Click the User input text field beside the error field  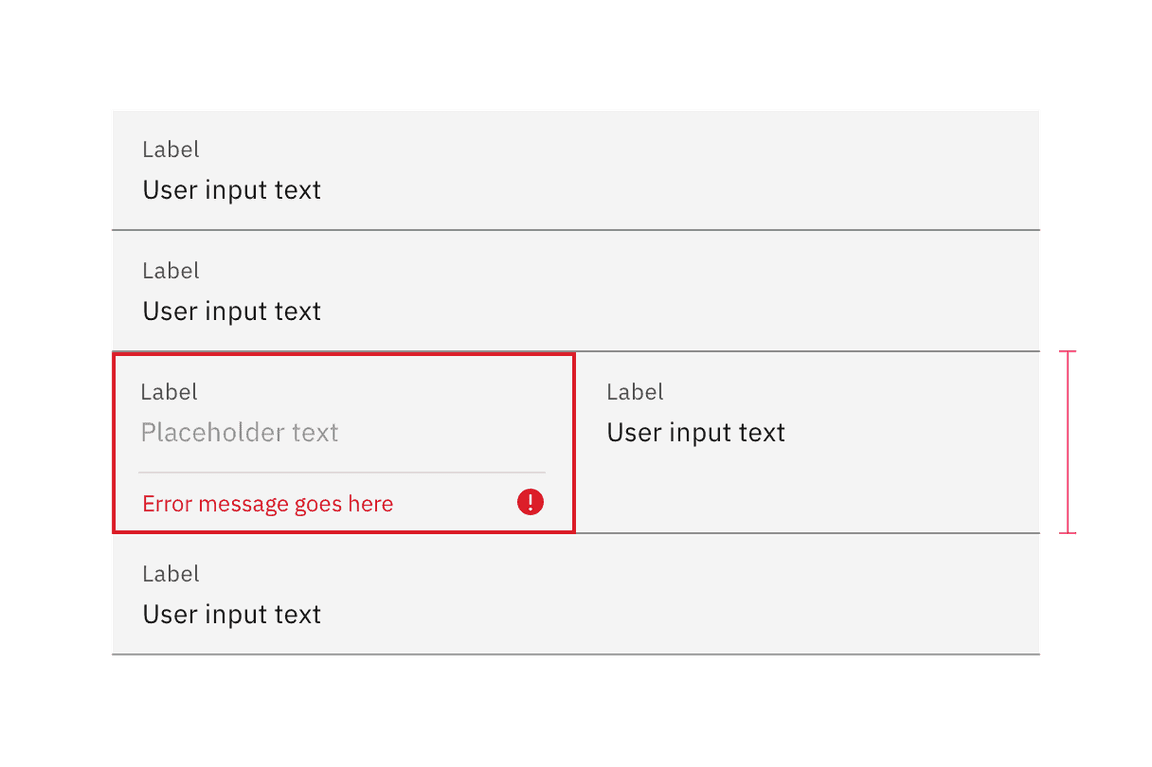point(696,432)
